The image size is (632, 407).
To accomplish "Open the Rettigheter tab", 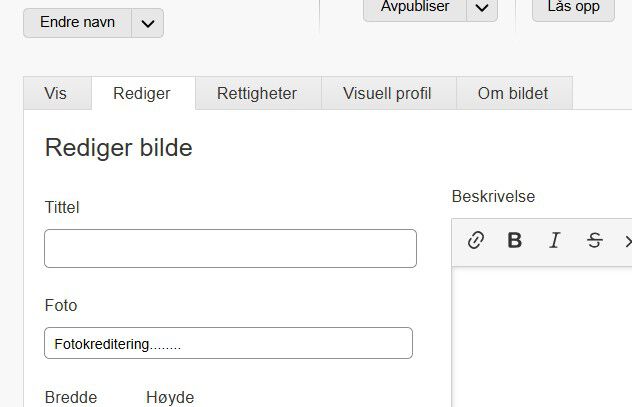I will pos(258,93).
